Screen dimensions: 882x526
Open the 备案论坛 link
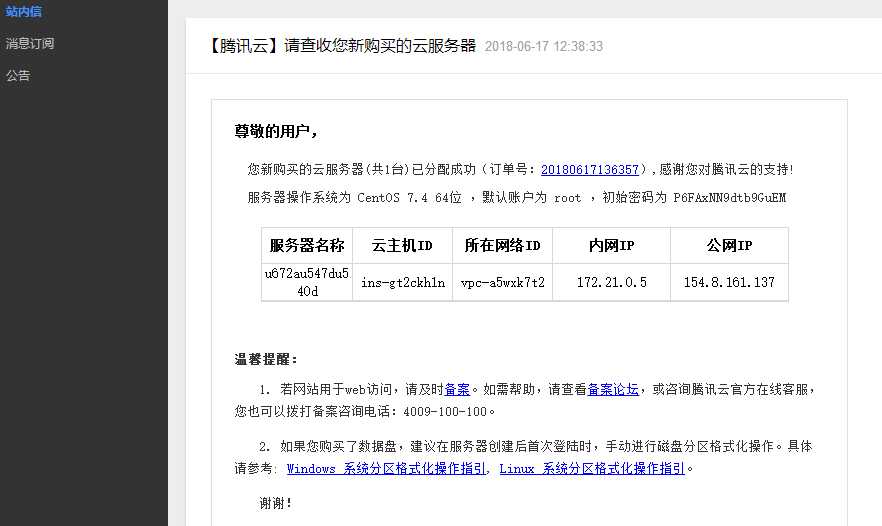(613, 389)
